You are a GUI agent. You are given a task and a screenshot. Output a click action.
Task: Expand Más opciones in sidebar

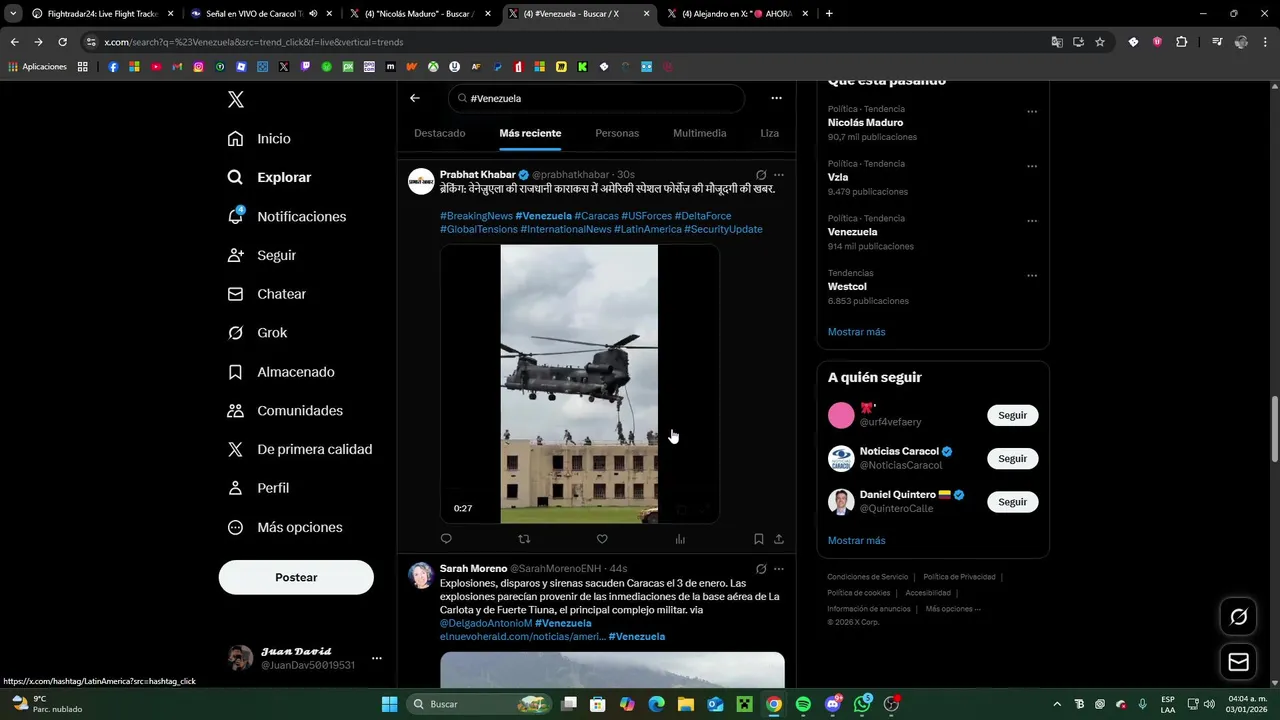[284, 527]
